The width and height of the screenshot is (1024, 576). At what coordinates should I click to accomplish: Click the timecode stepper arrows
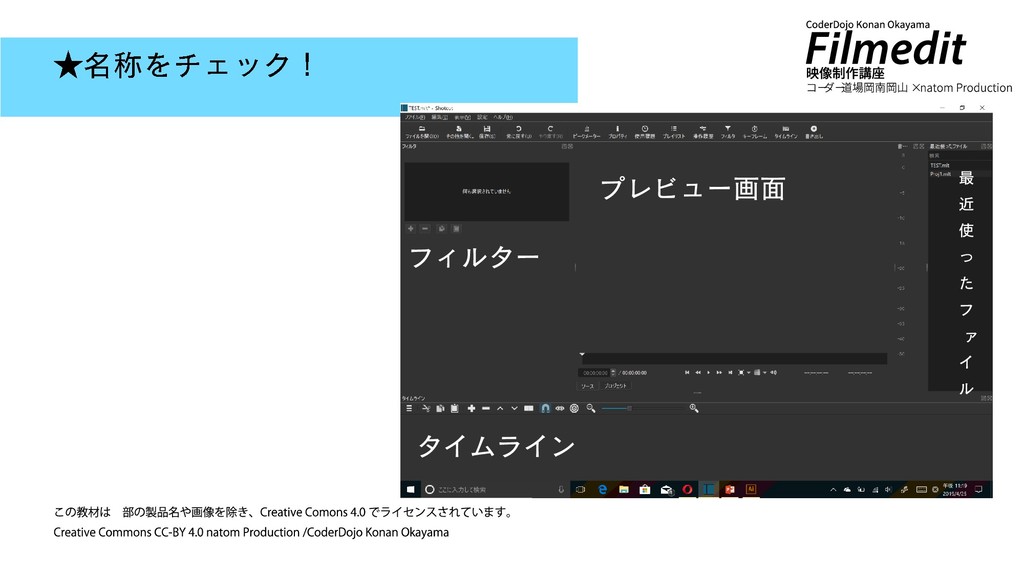pos(613,373)
